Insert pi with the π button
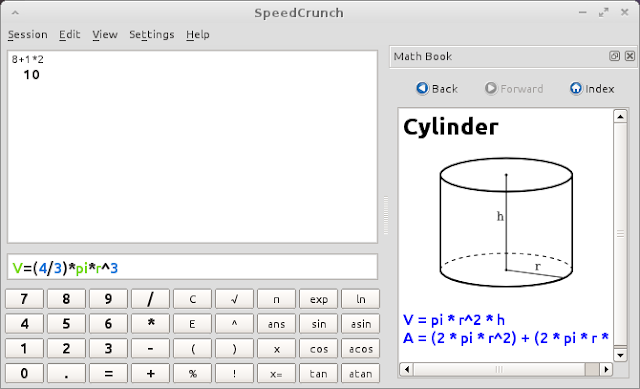640x389 pixels. 276,299
